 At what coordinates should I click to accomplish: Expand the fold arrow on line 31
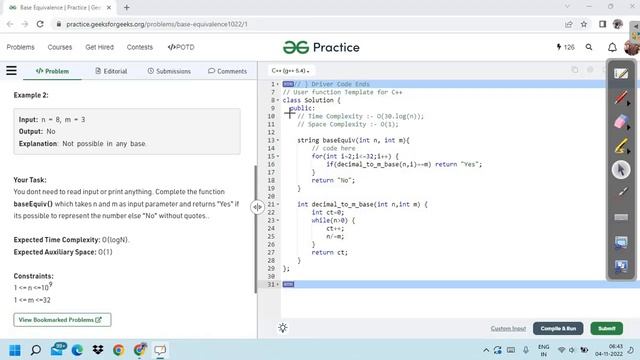point(278,284)
